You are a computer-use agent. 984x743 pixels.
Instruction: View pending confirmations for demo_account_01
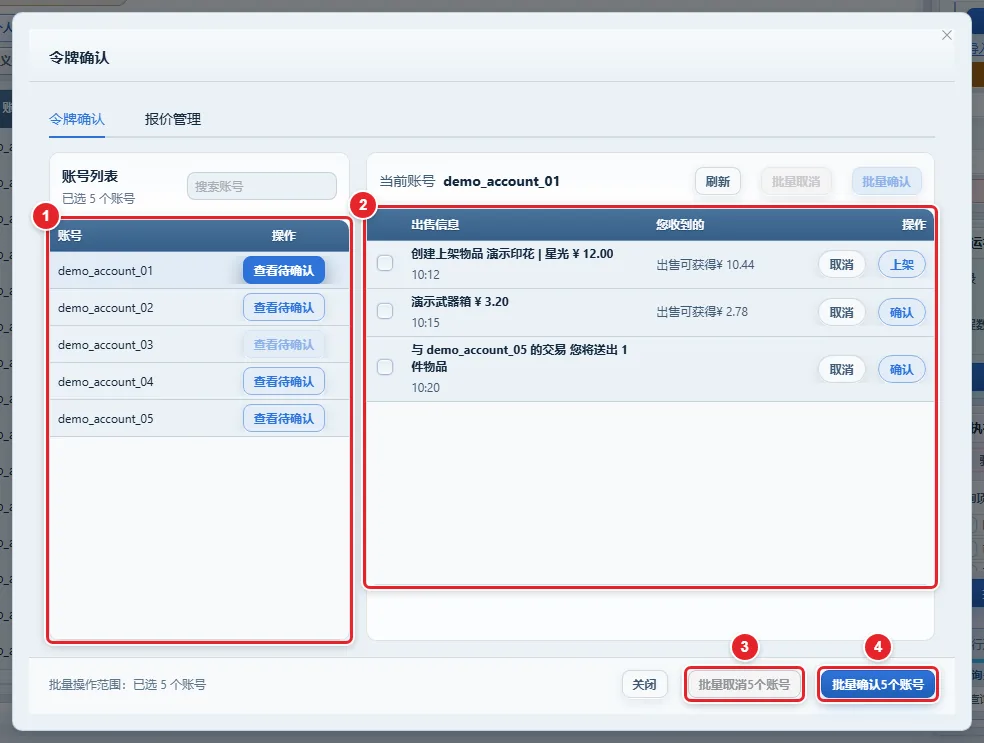(284, 270)
